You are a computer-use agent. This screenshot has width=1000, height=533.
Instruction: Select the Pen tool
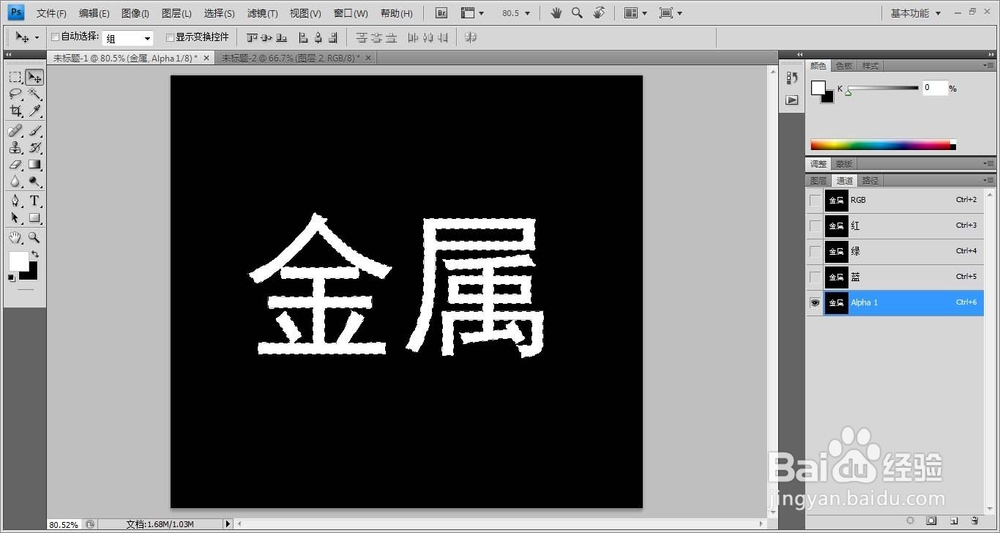coord(15,201)
